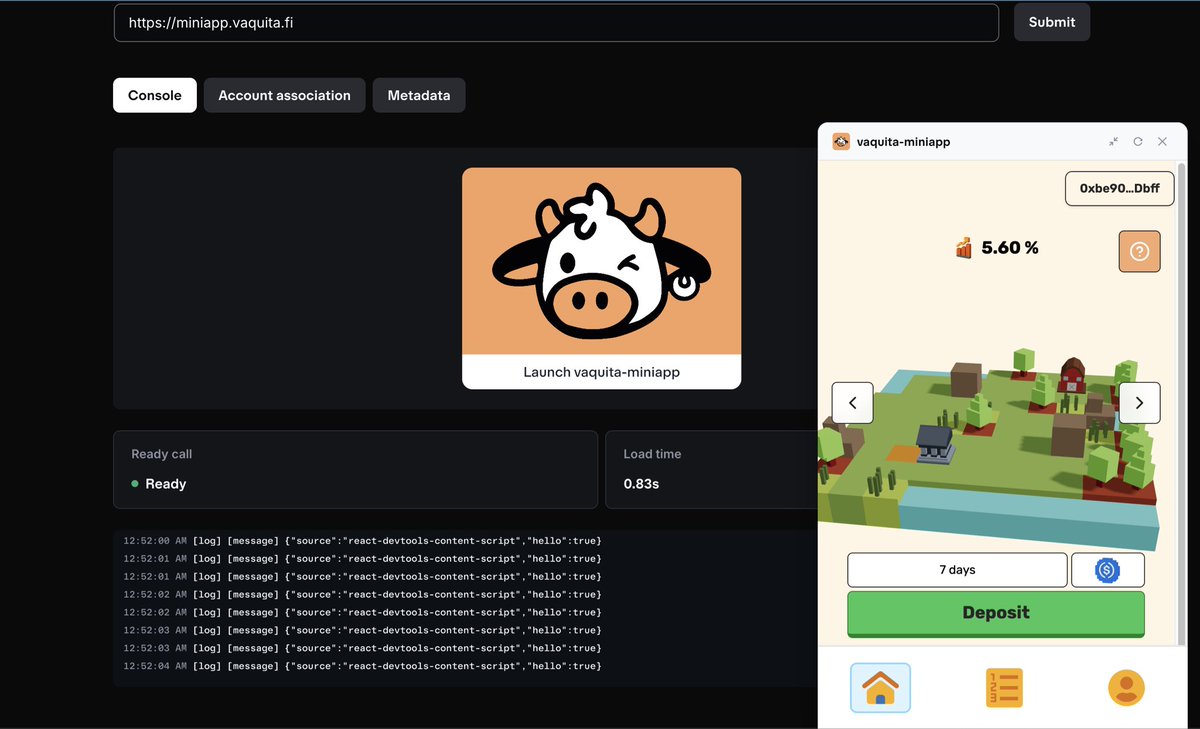Viewport: 1200px width, 729px height.
Task: Click the vaquita cow icon in the title bar
Action: (841, 141)
